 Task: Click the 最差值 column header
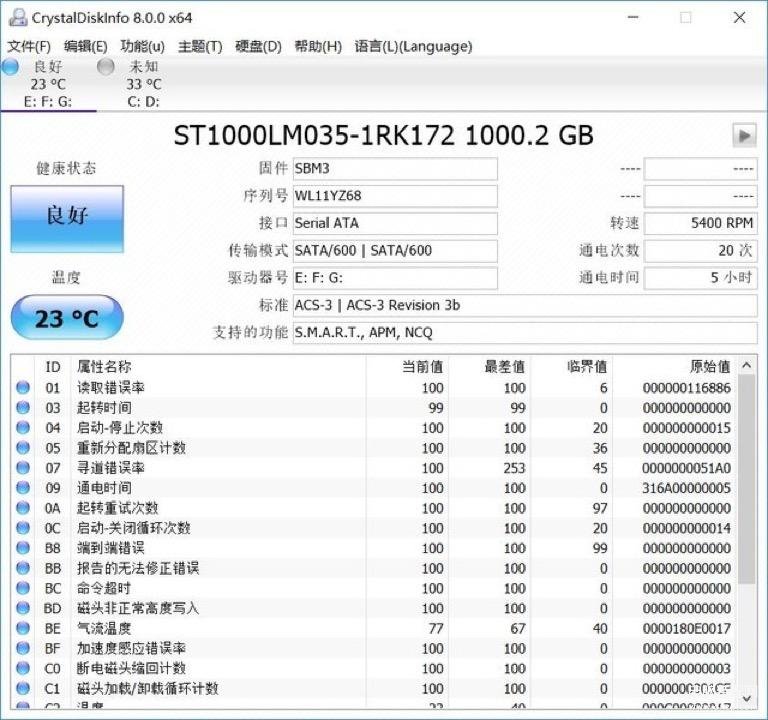coord(490,367)
